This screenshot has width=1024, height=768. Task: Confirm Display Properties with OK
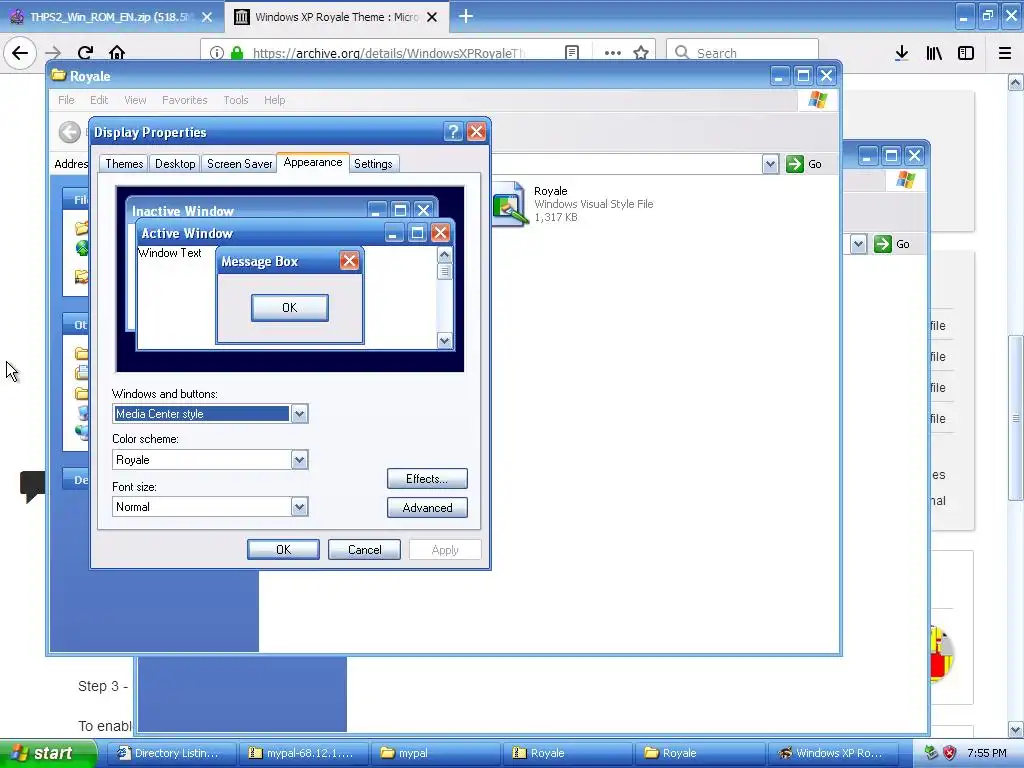283,550
